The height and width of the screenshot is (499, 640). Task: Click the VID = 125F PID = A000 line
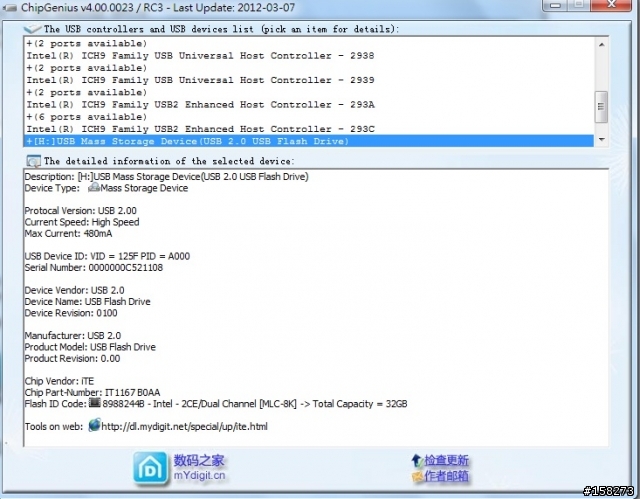pyautogui.click(x=107, y=256)
